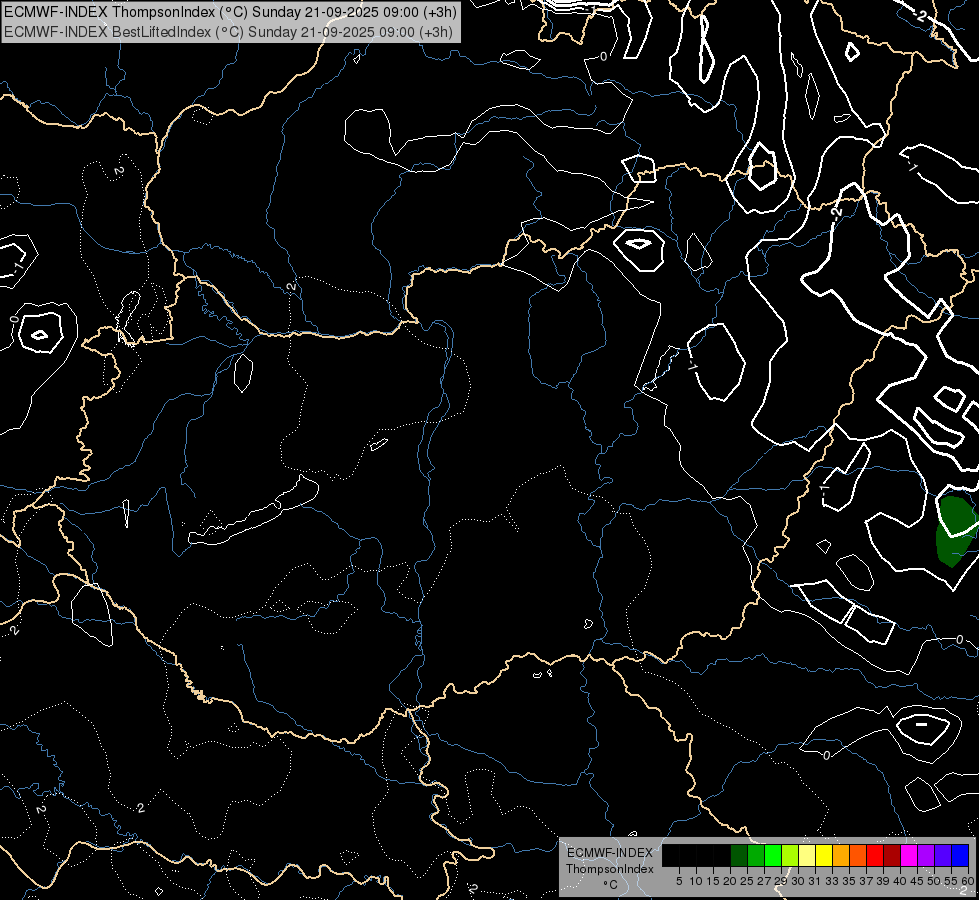Viewport: 979px width, 900px height.
Task: Choose the bright yellow 31–33 legend swatch
Action: [824, 856]
